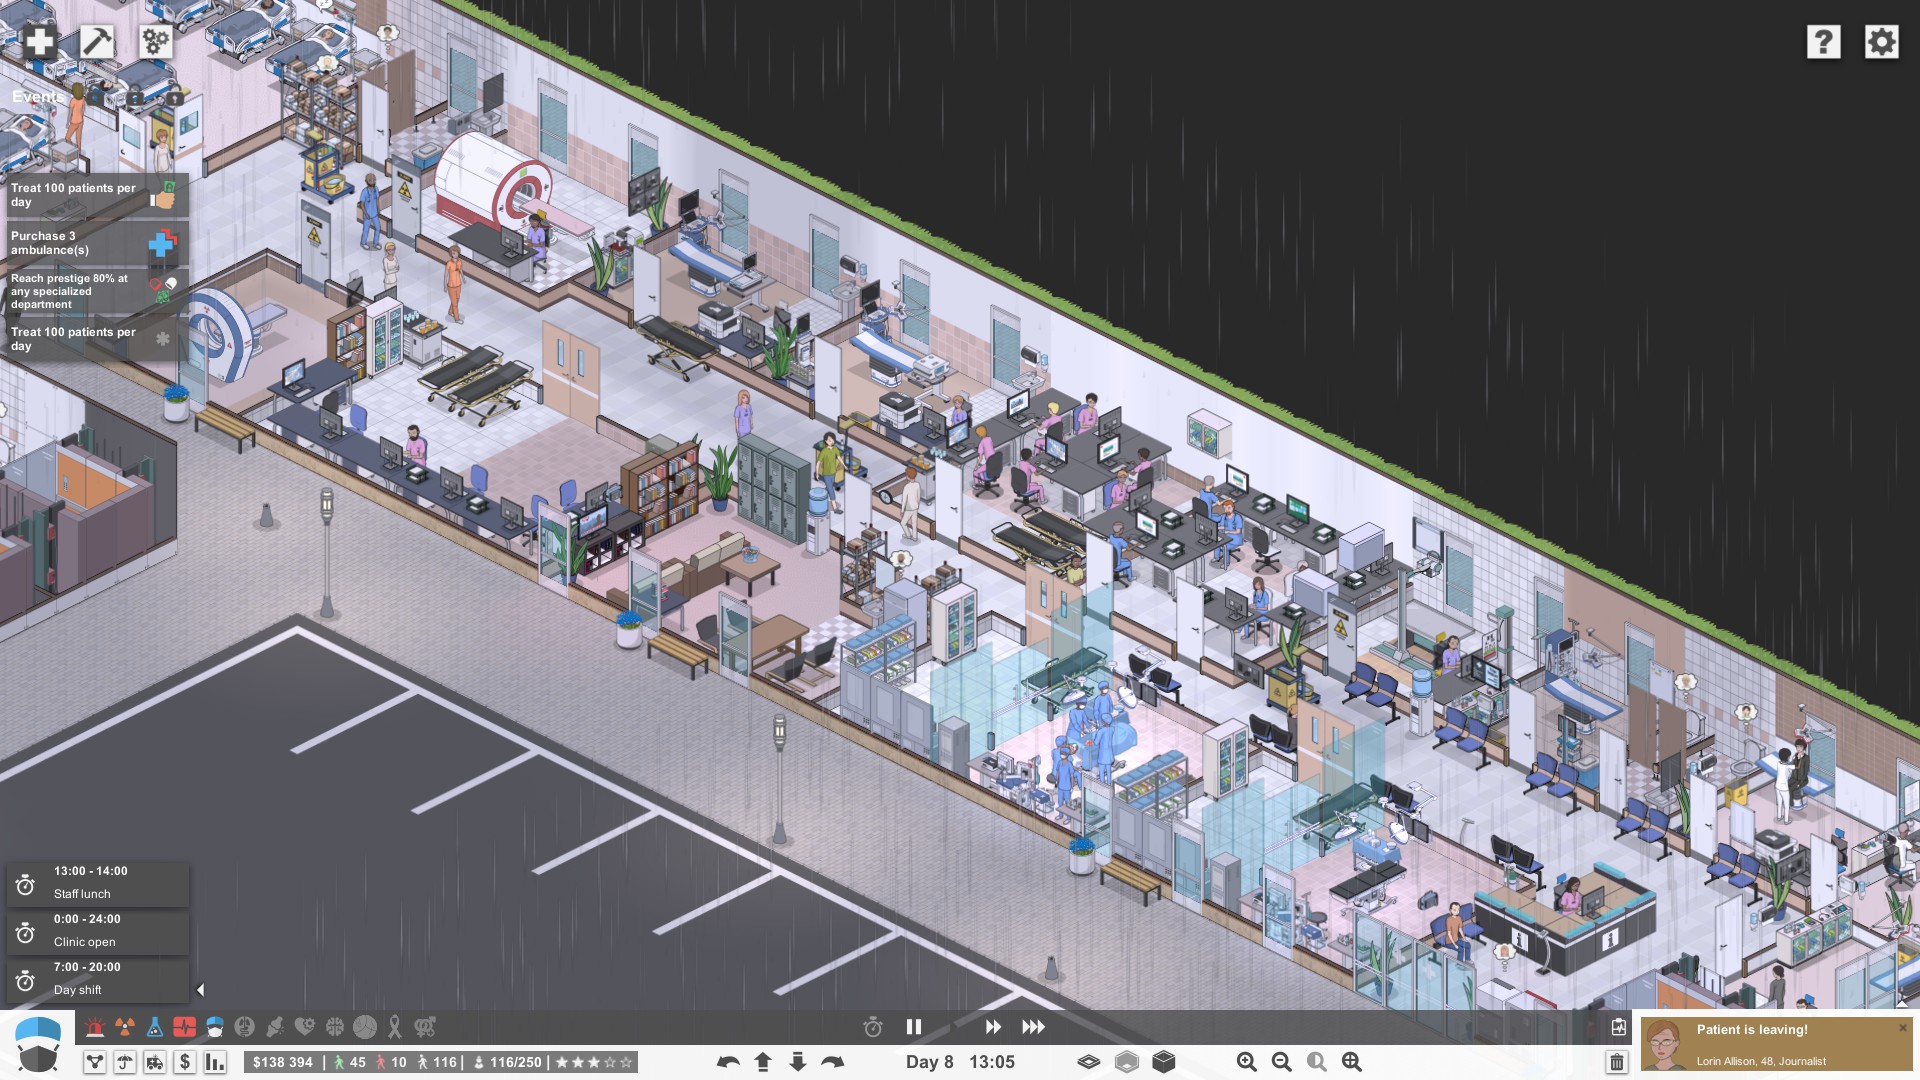Collapse the schedule panel arrow
Screen dimensions: 1920x1080
pyautogui.click(x=200, y=990)
